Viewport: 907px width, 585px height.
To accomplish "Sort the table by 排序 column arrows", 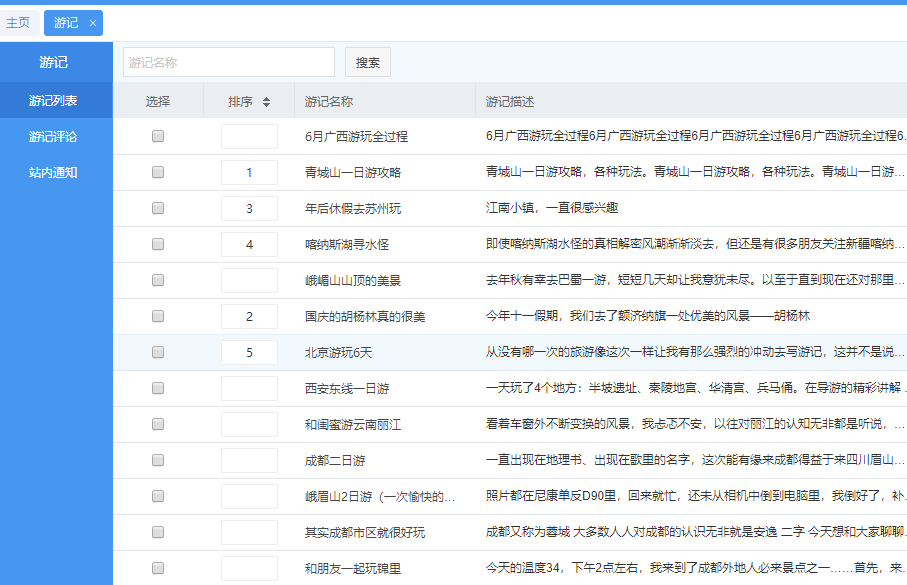I will [x=266, y=102].
